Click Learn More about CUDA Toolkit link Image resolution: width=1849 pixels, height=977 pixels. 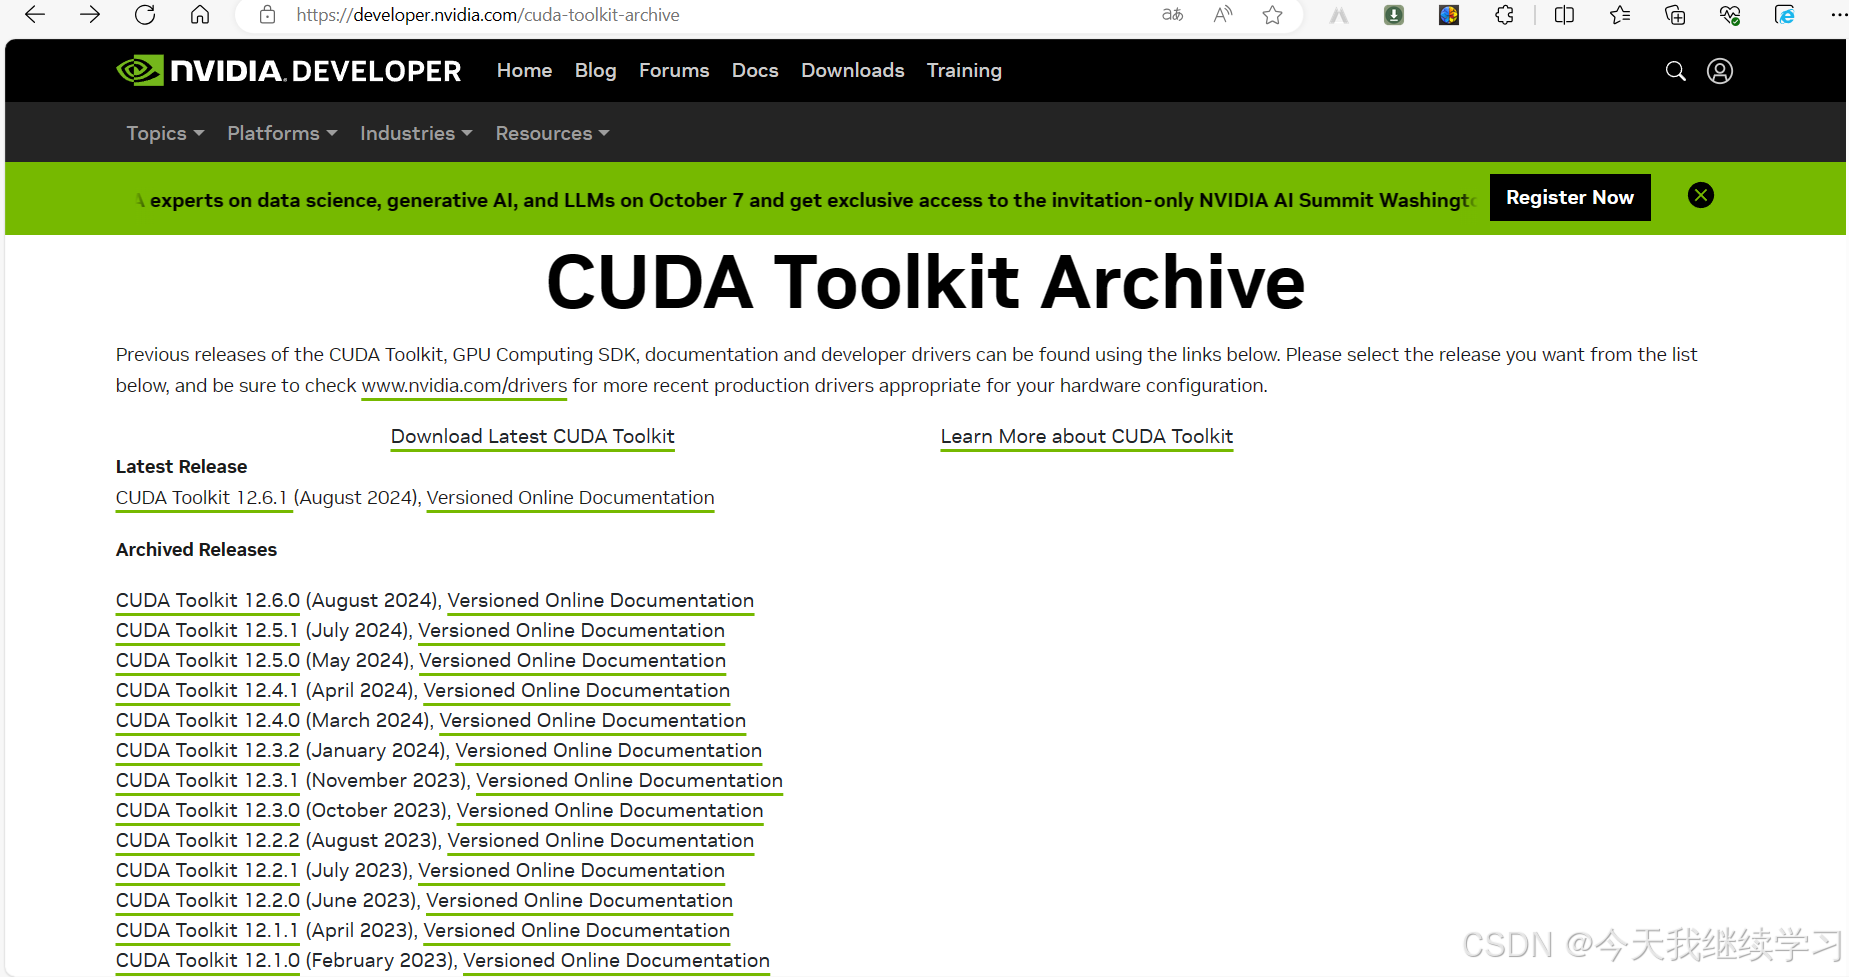tap(1087, 437)
